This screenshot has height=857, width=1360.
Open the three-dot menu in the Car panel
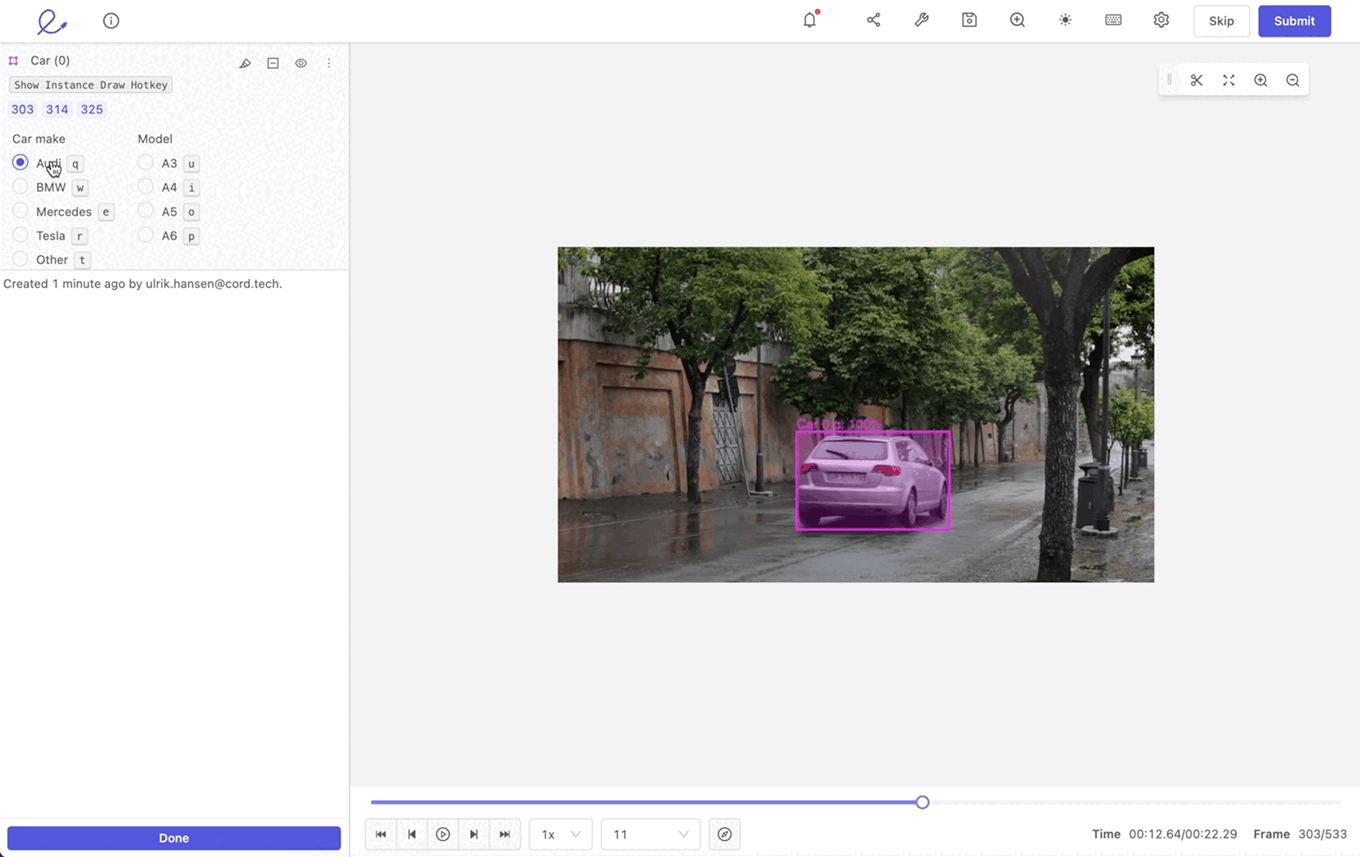pyautogui.click(x=329, y=62)
